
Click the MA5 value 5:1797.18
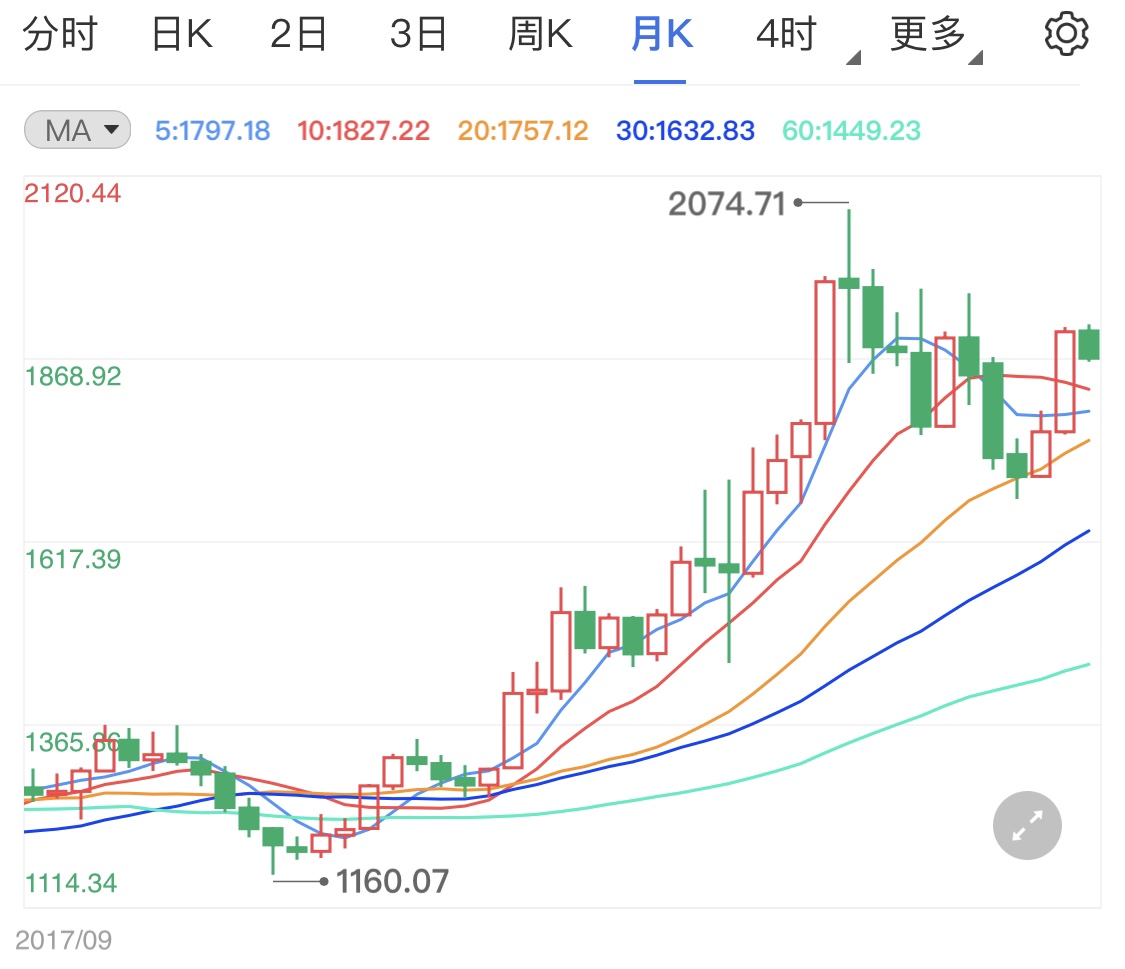(212, 131)
